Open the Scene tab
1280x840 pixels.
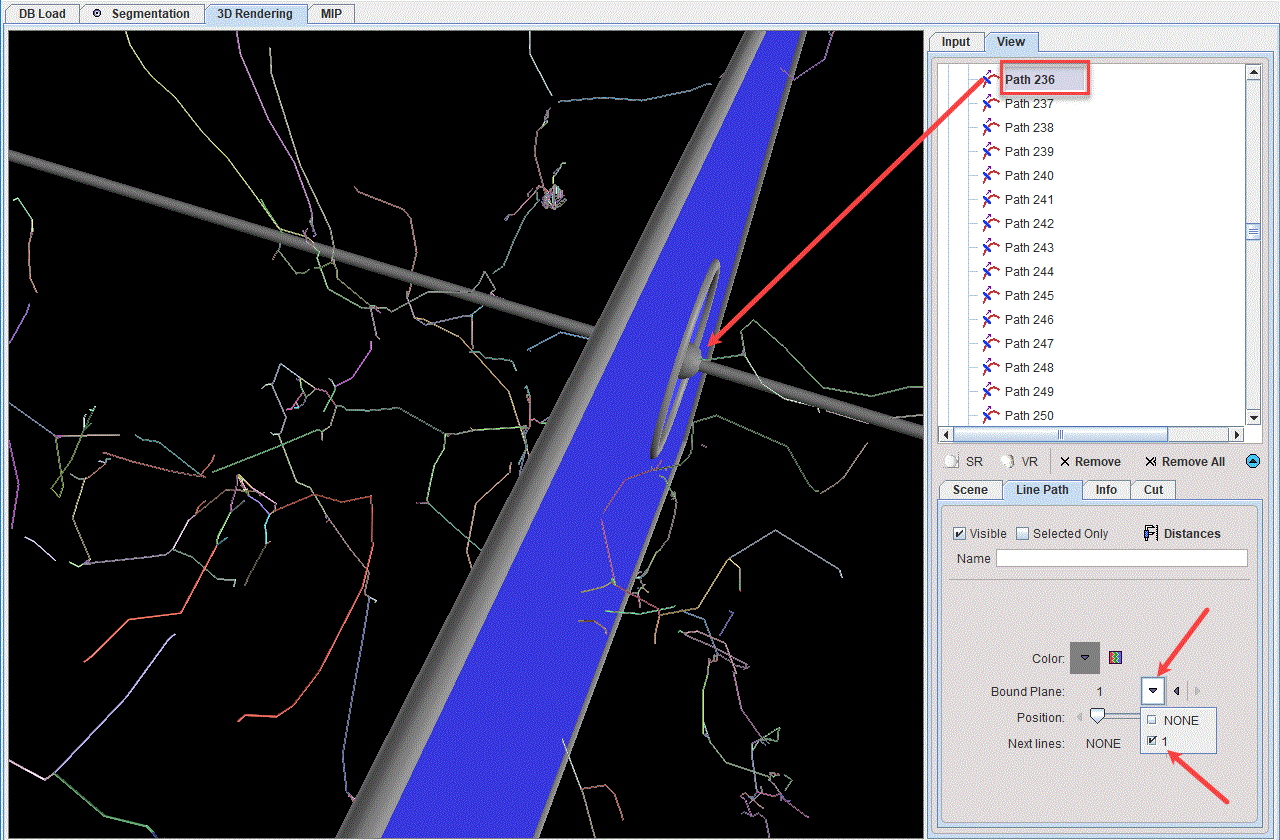tap(970, 490)
